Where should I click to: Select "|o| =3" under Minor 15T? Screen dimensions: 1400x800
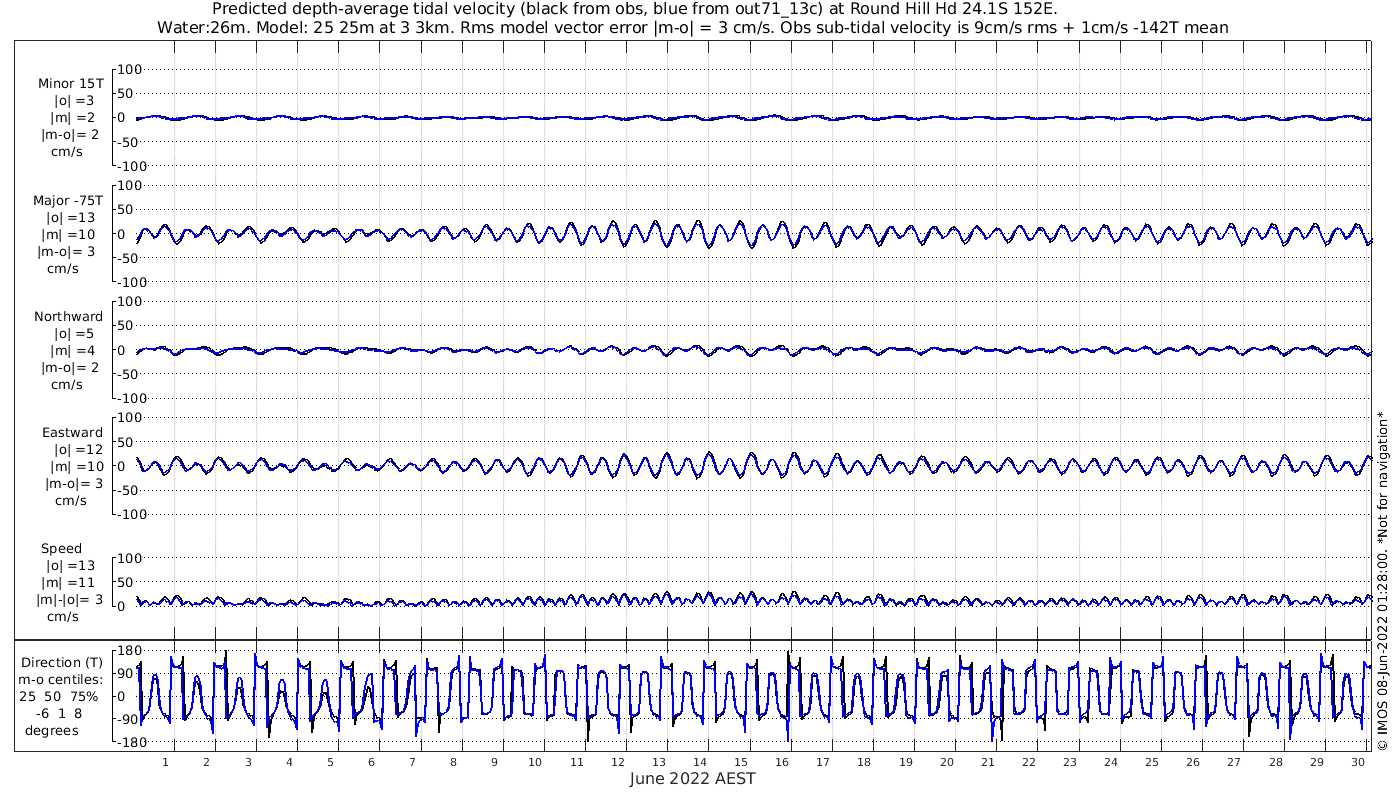tap(75, 101)
